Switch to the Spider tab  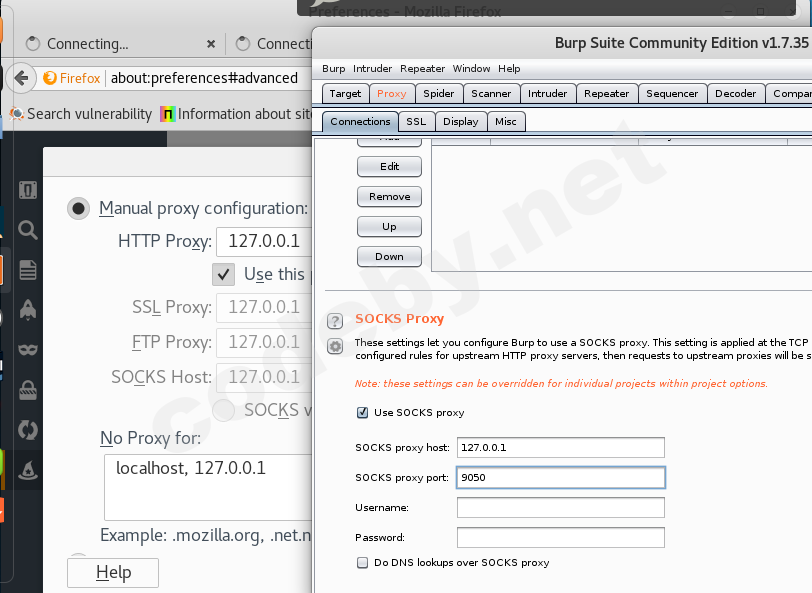(439, 94)
